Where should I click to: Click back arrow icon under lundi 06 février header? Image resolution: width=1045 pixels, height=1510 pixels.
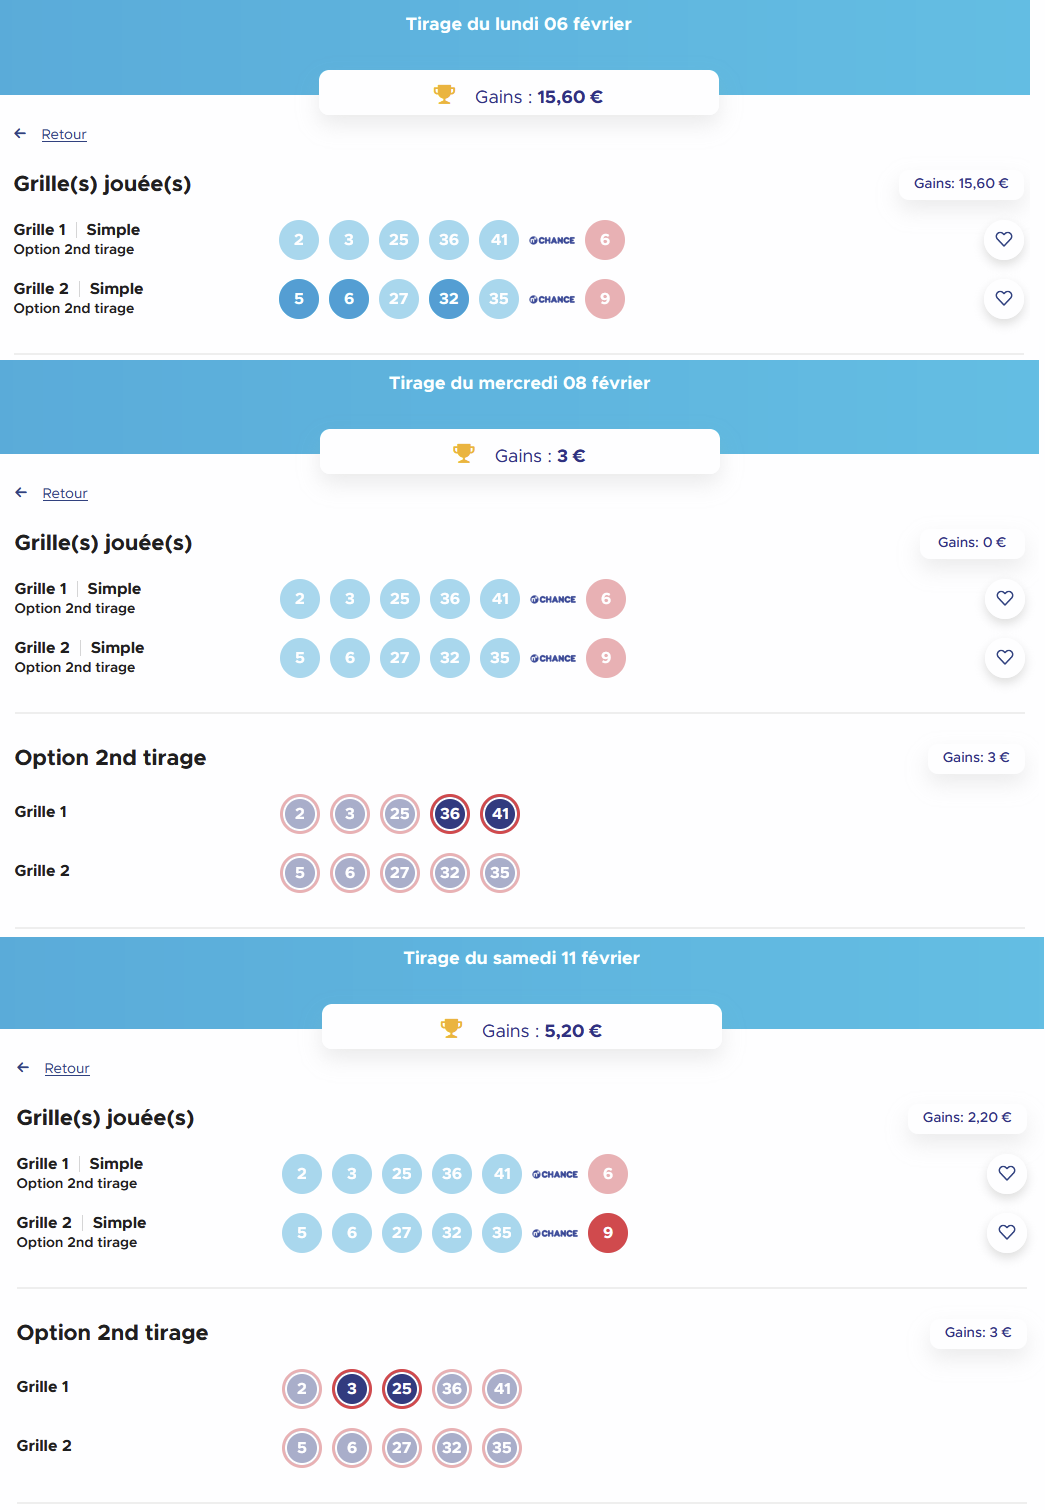tap(20, 133)
